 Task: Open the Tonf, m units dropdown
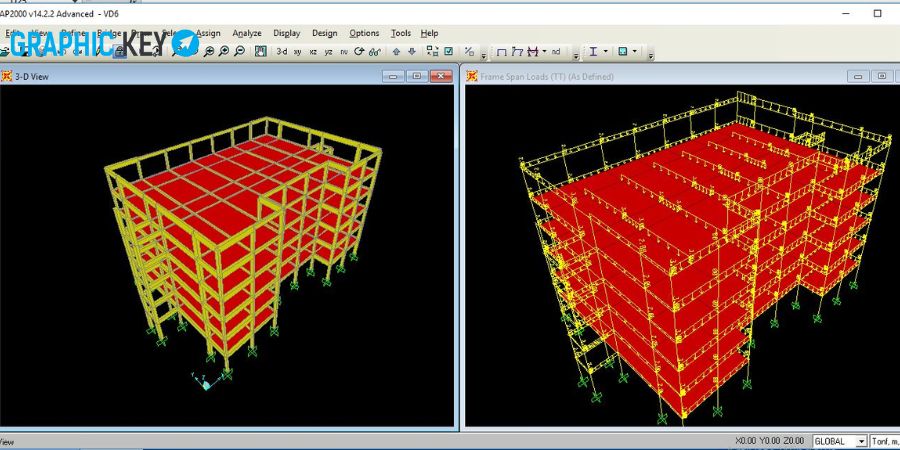pyautogui.click(x=885, y=441)
